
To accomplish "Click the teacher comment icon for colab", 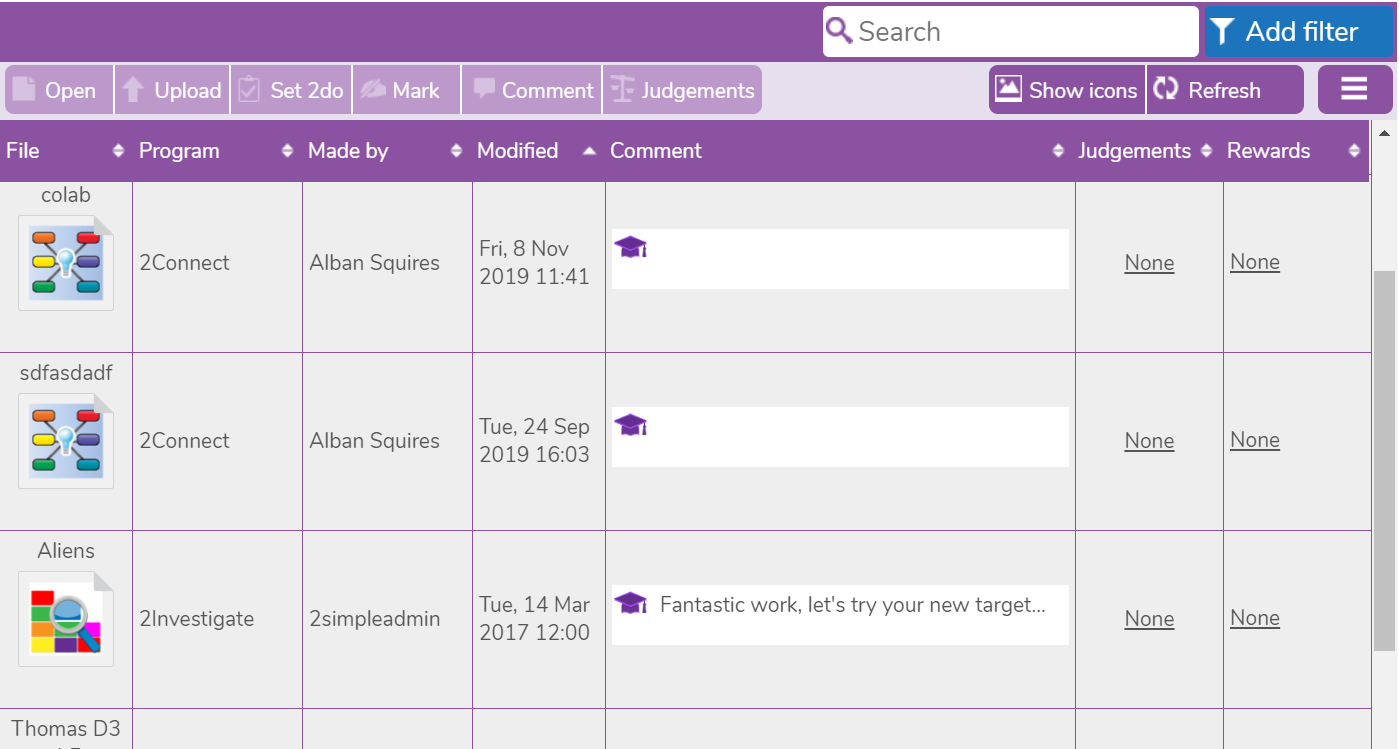I will 630,247.
